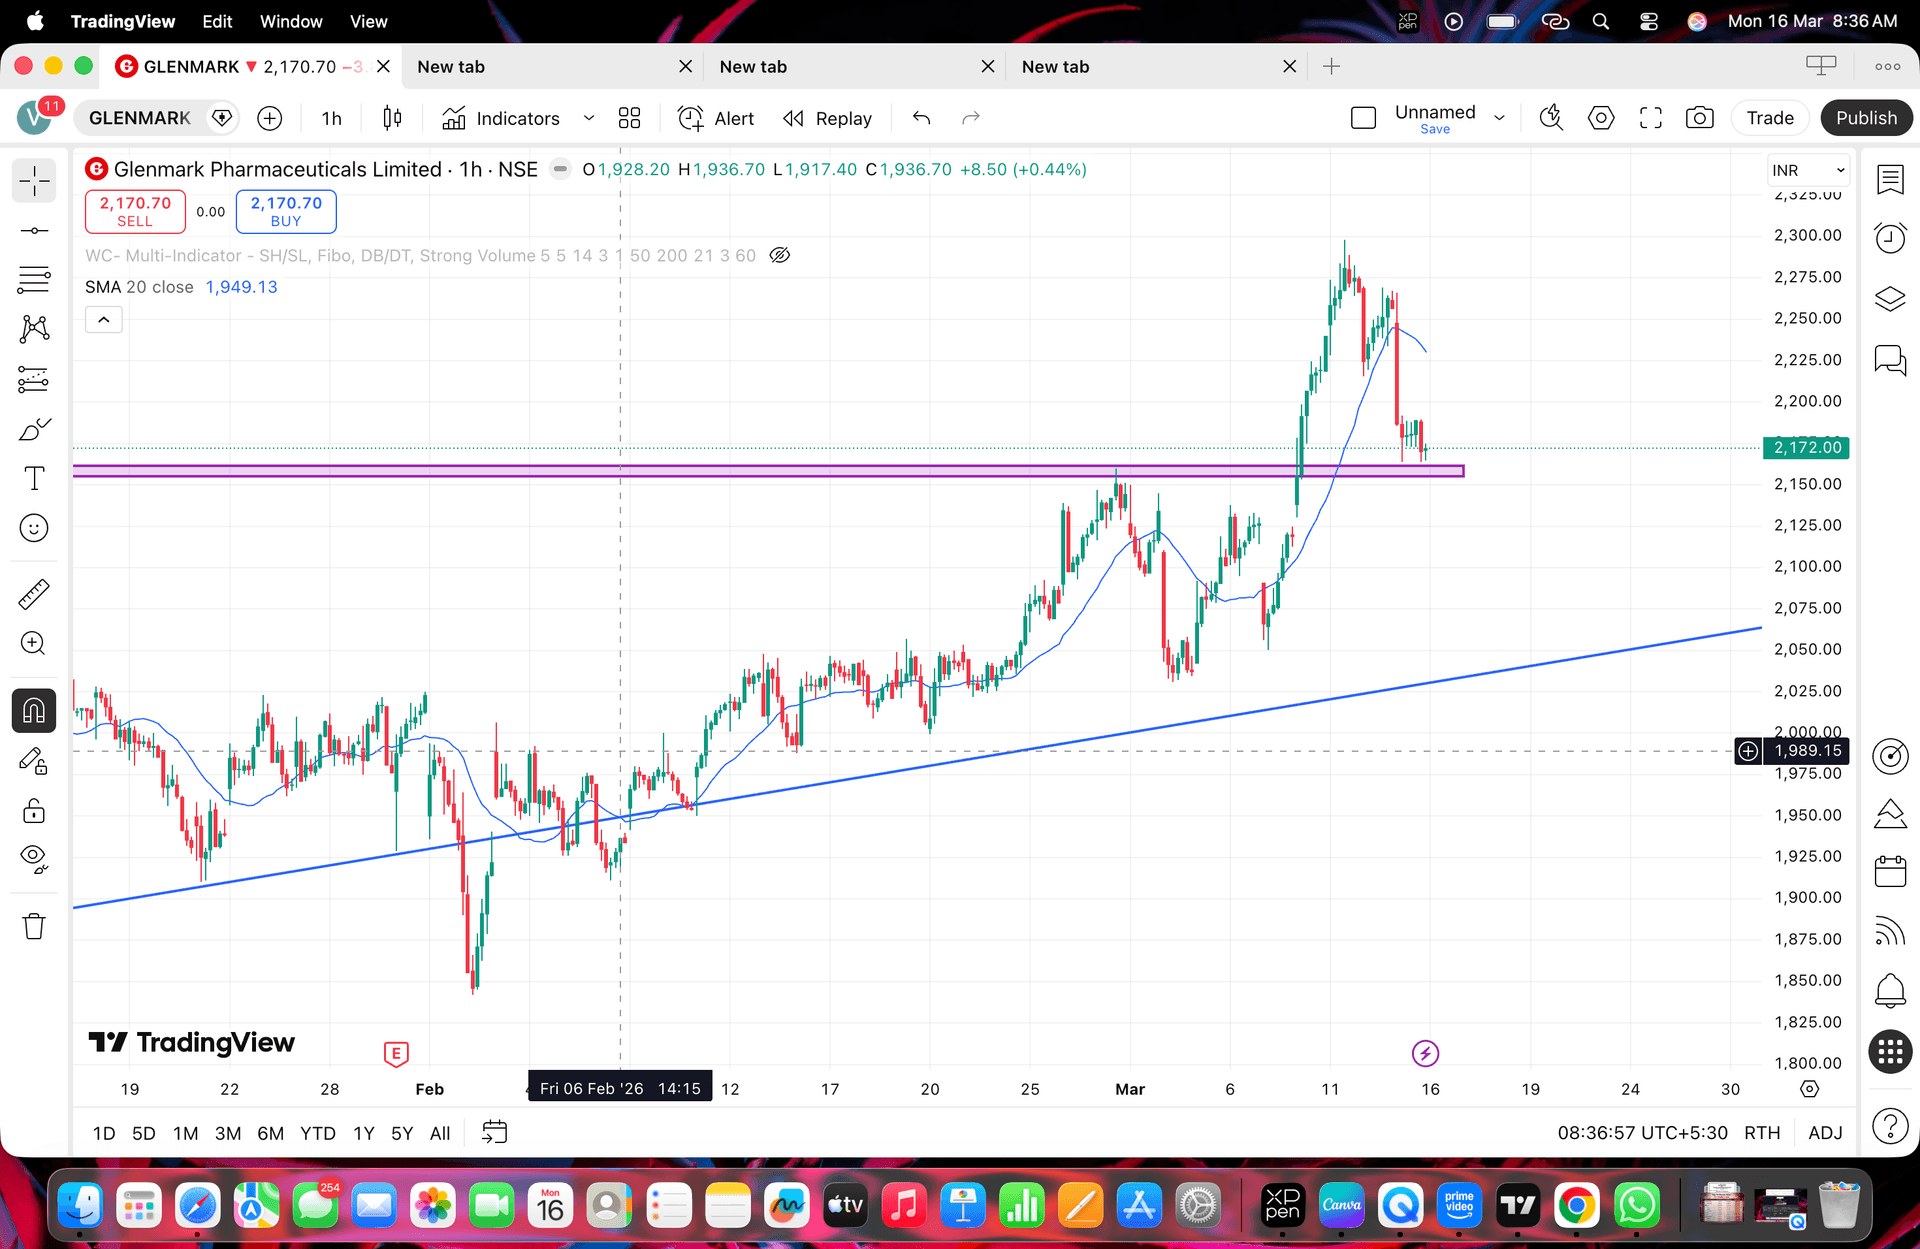
Task: Open the economic calendar panel
Action: pyautogui.click(x=1890, y=871)
